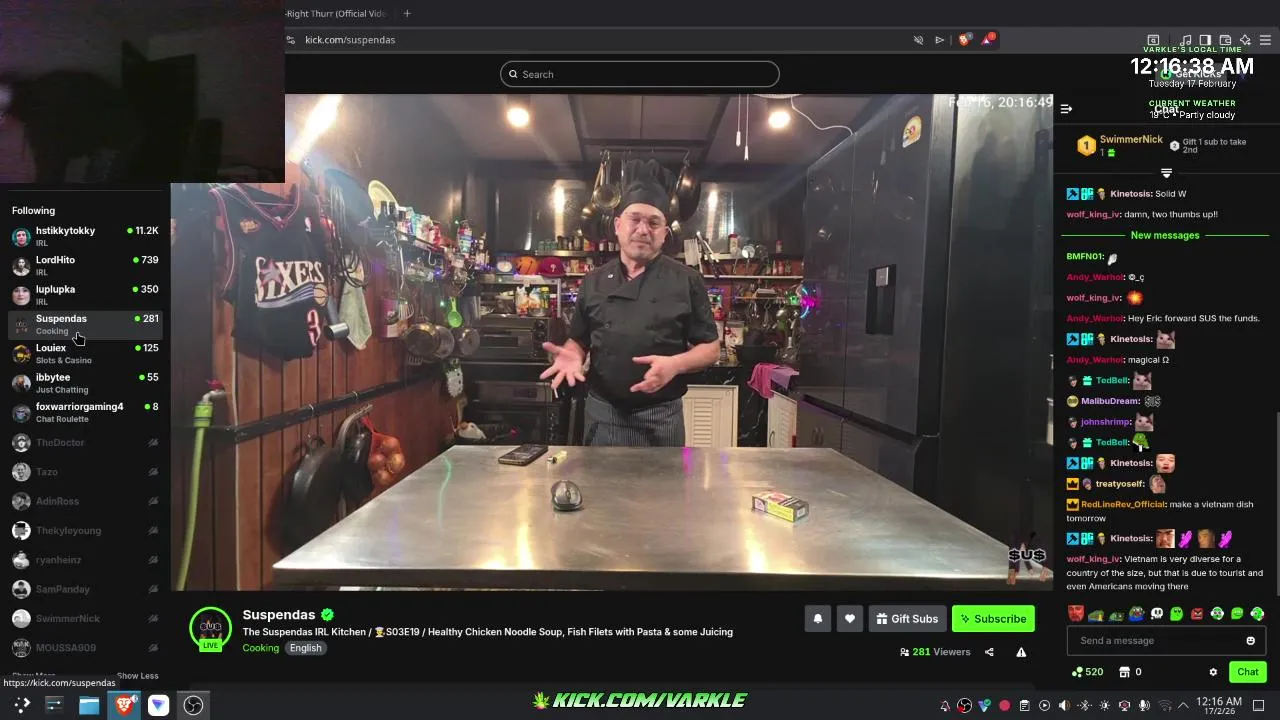Click the Gift Subs button

907,619
